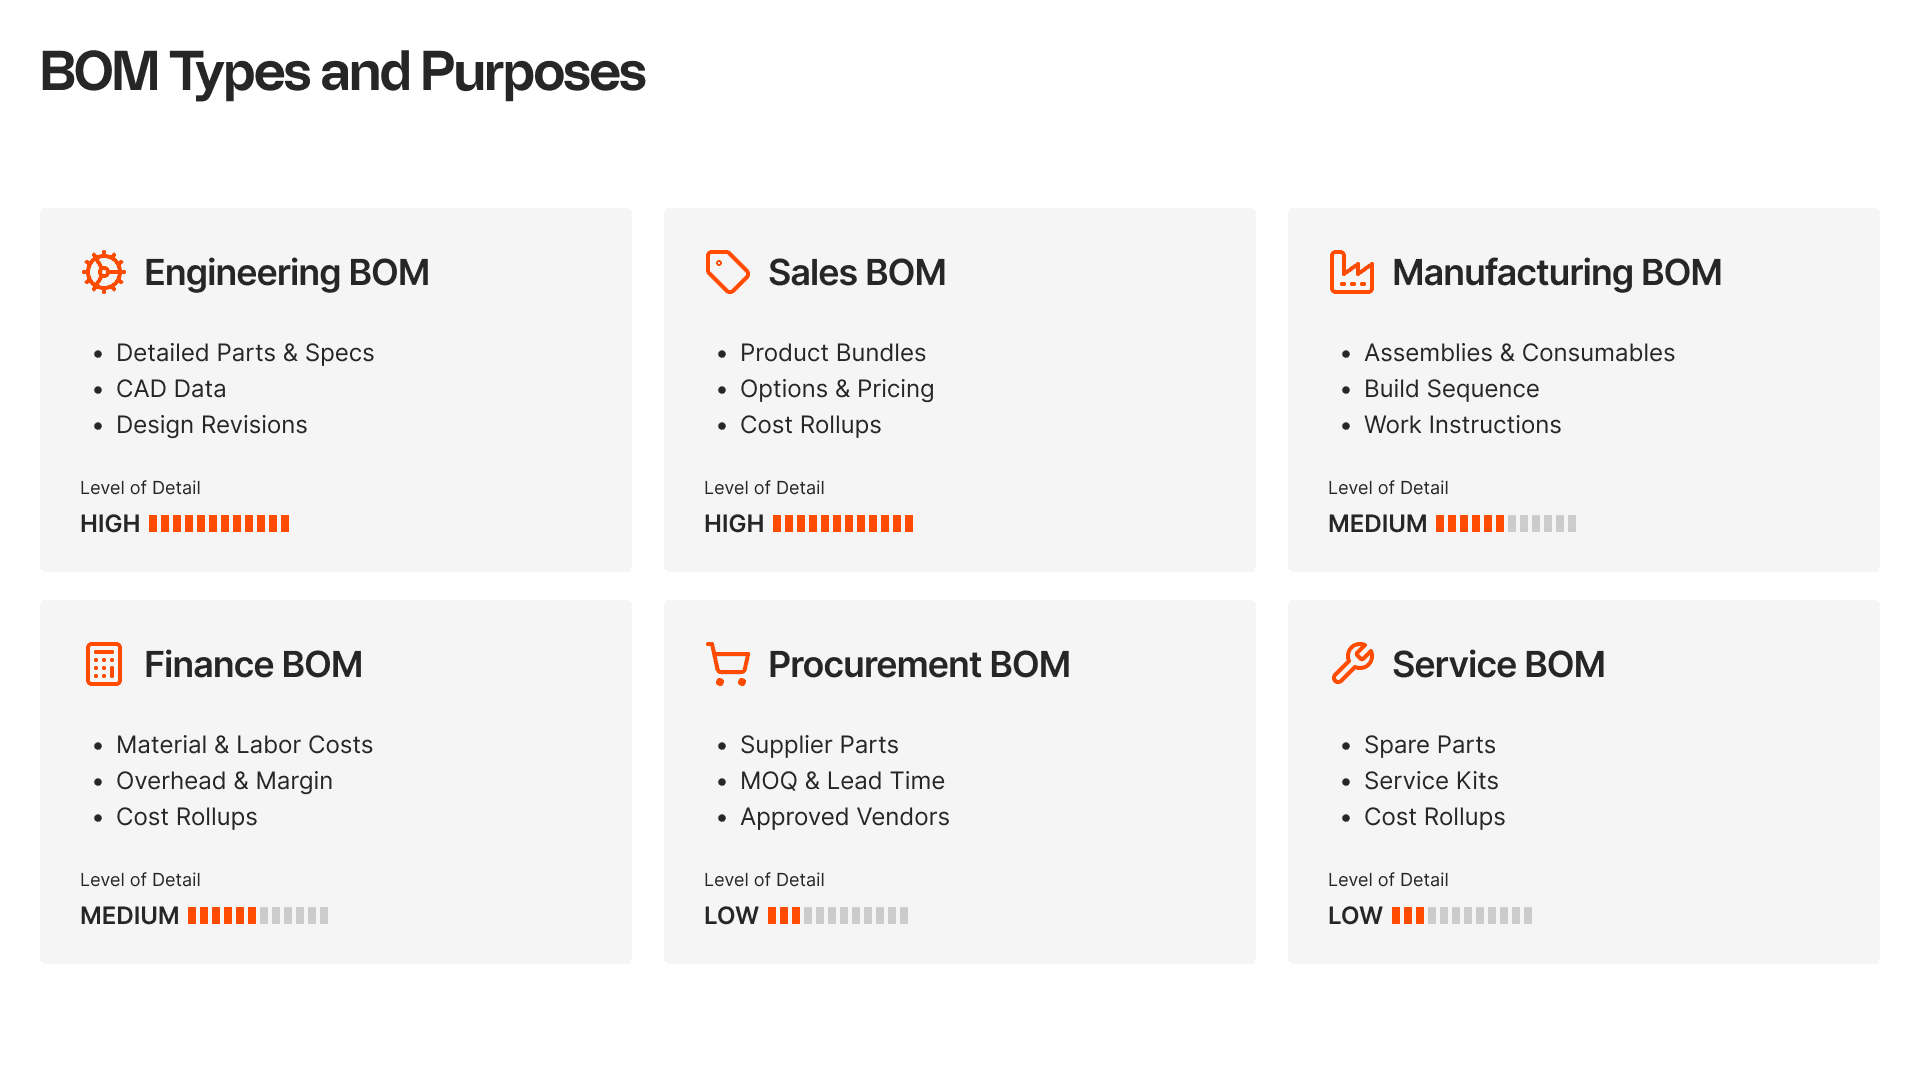The image size is (1920, 1080).
Task: Click the Overhead & Margin bullet
Action: point(224,780)
